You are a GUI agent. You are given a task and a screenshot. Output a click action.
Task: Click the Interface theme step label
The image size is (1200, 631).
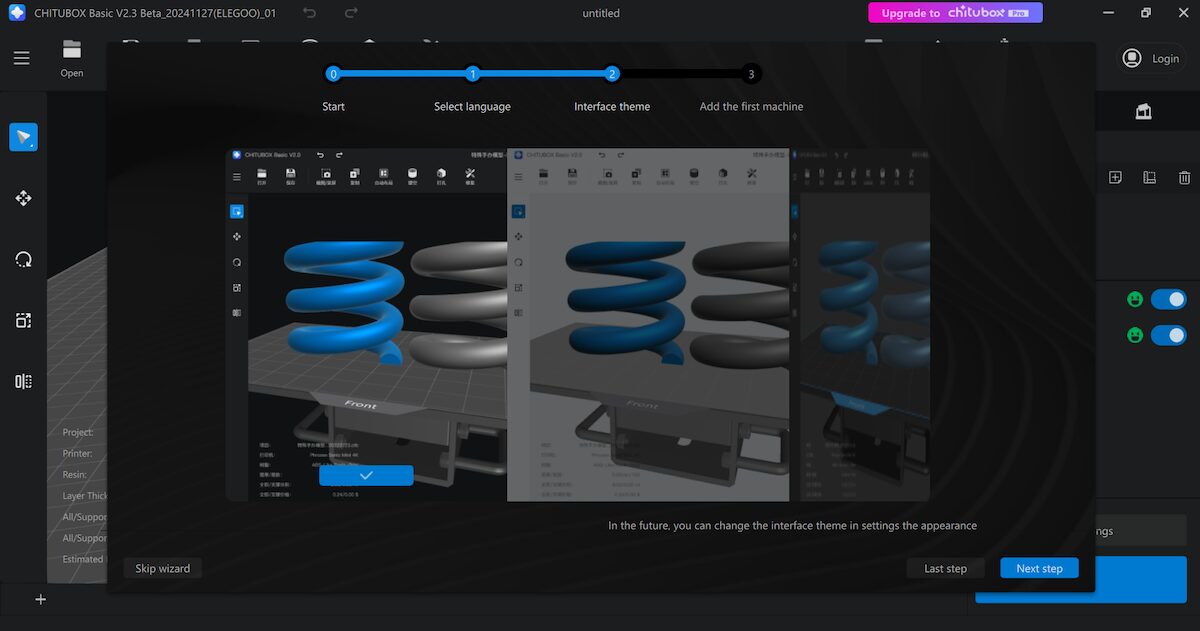(612, 107)
